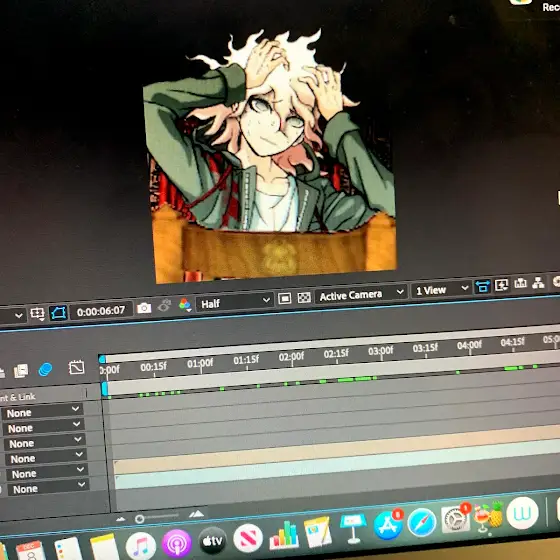Jump to the 02:00f timeline marker
Image resolution: width=560 pixels, height=560 pixels.
click(x=291, y=356)
